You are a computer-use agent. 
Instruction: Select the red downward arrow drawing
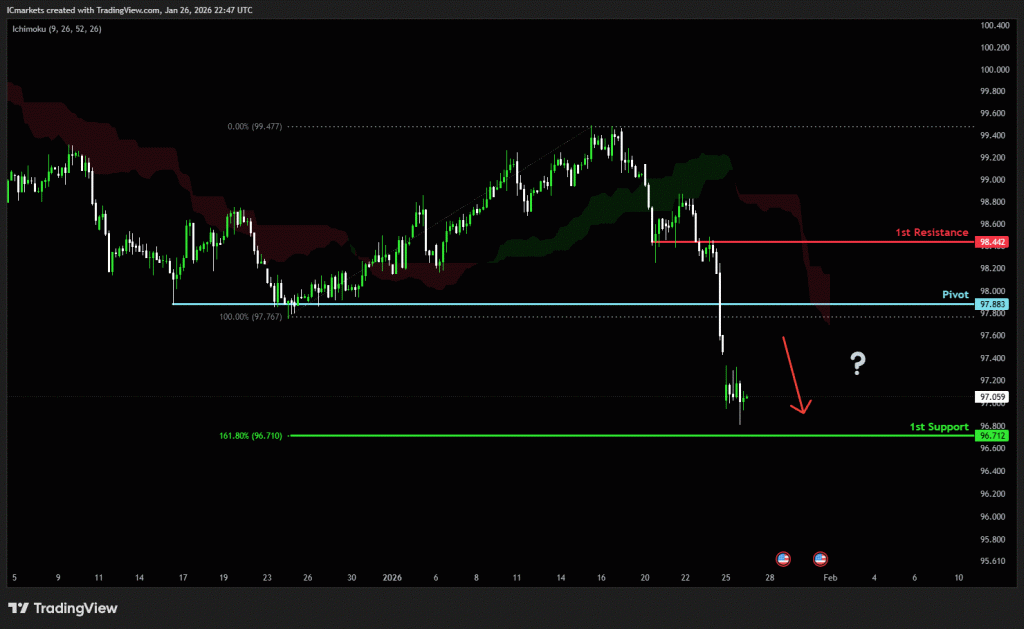tap(795, 375)
